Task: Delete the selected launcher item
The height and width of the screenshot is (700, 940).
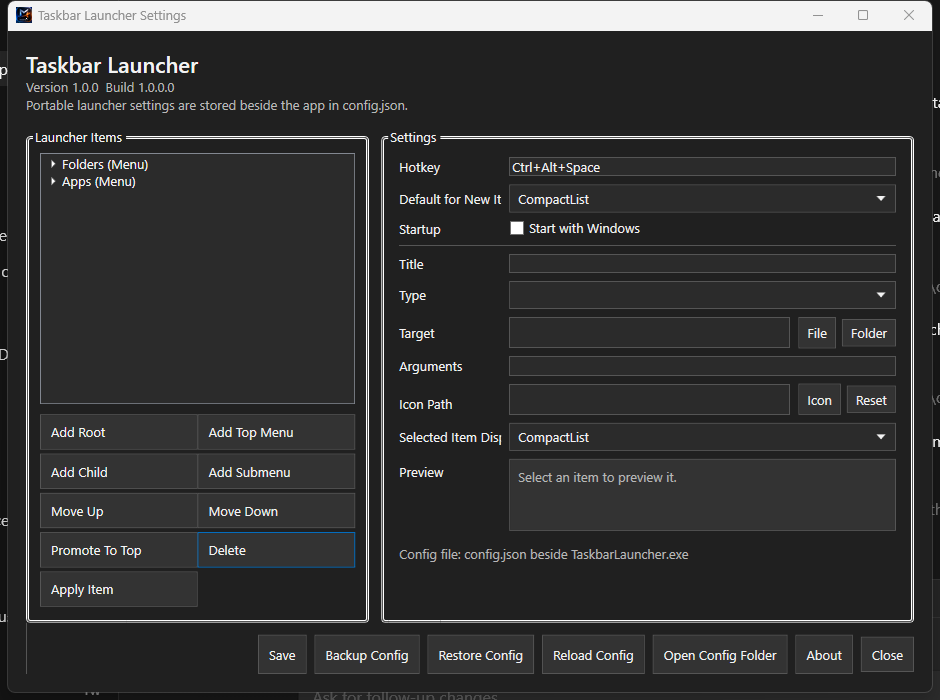Action: click(x=276, y=550)
